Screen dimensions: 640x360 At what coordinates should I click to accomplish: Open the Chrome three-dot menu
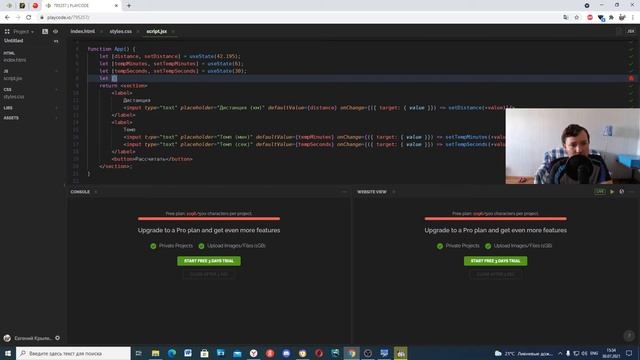click(x=633, y=18)
